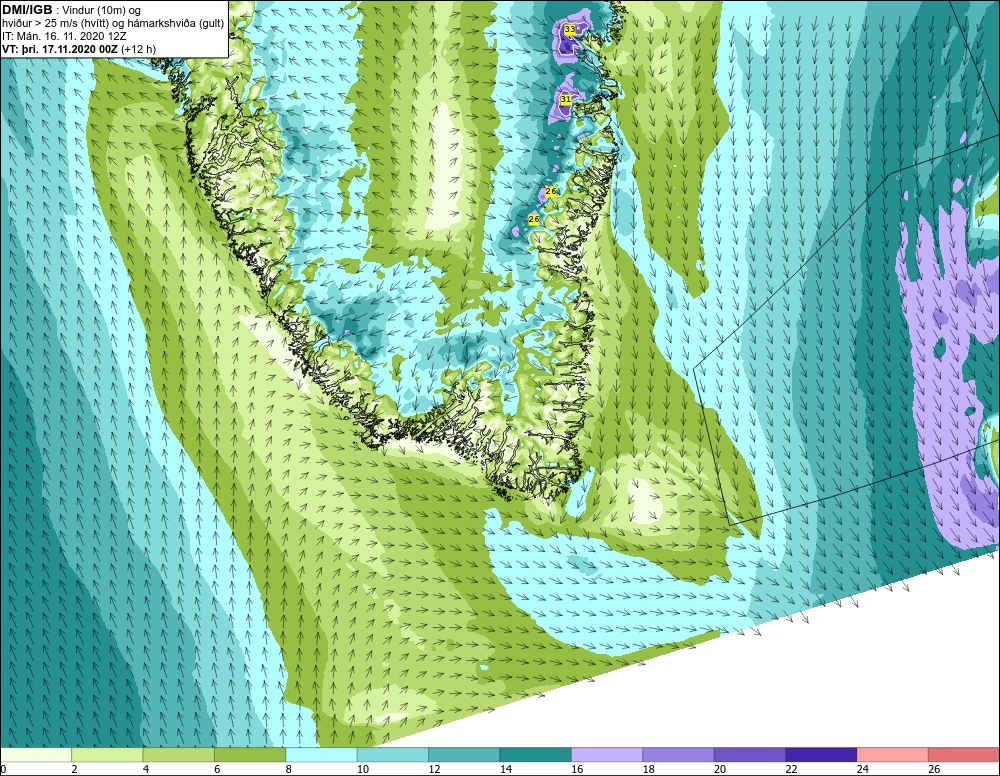Select the 12-14 m/s teal legend swatch
This screenshot has height=776, width=1000.
[464, 755]
